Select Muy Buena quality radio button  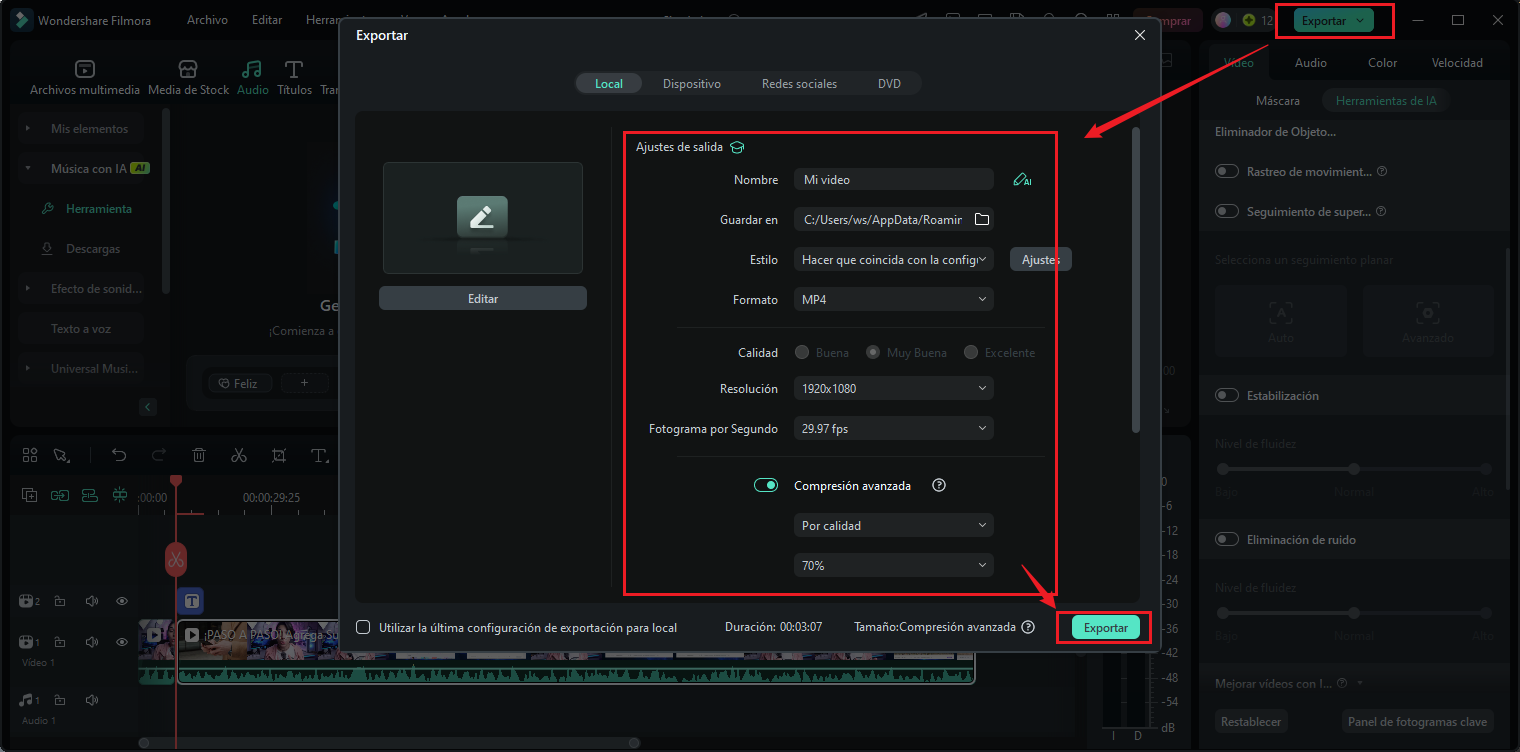point(873,352)
